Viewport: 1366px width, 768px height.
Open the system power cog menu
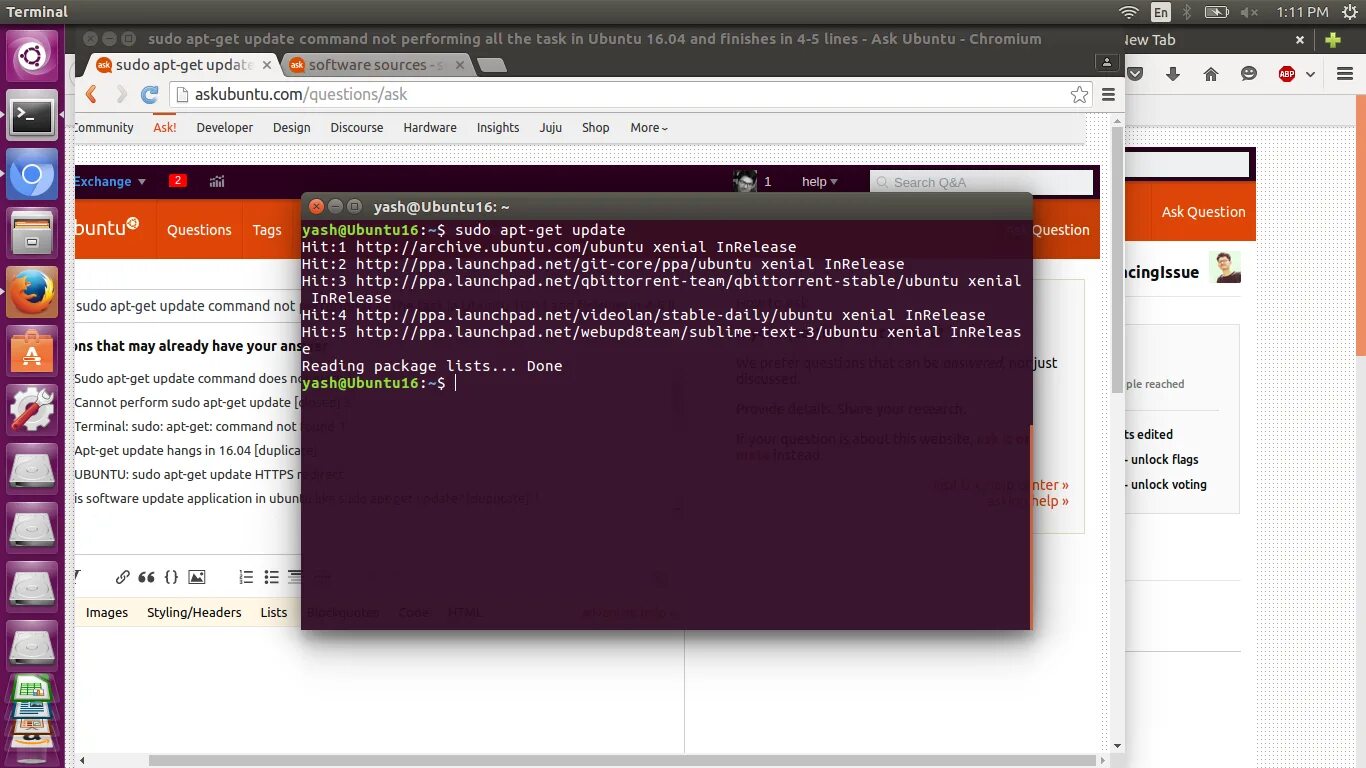click(x=1349, y=12)
